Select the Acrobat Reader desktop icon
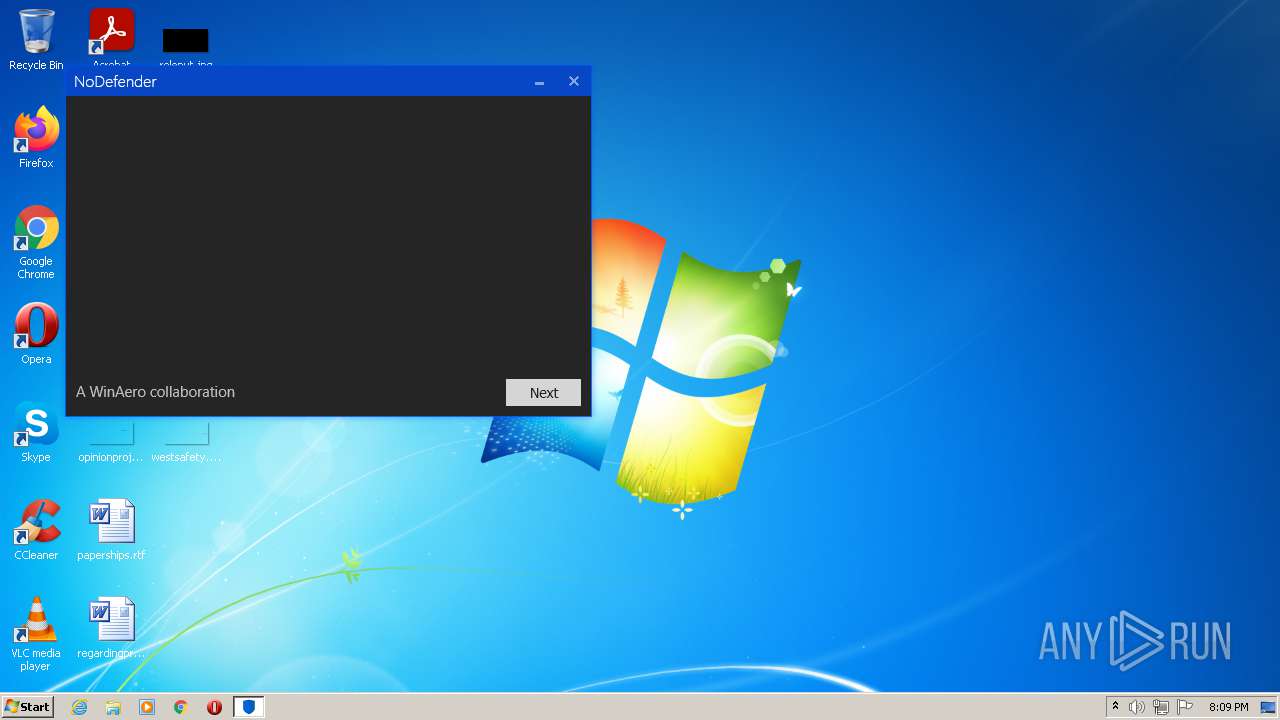The width and height of the screenshot is (1280, 720). tap(112, 37)
